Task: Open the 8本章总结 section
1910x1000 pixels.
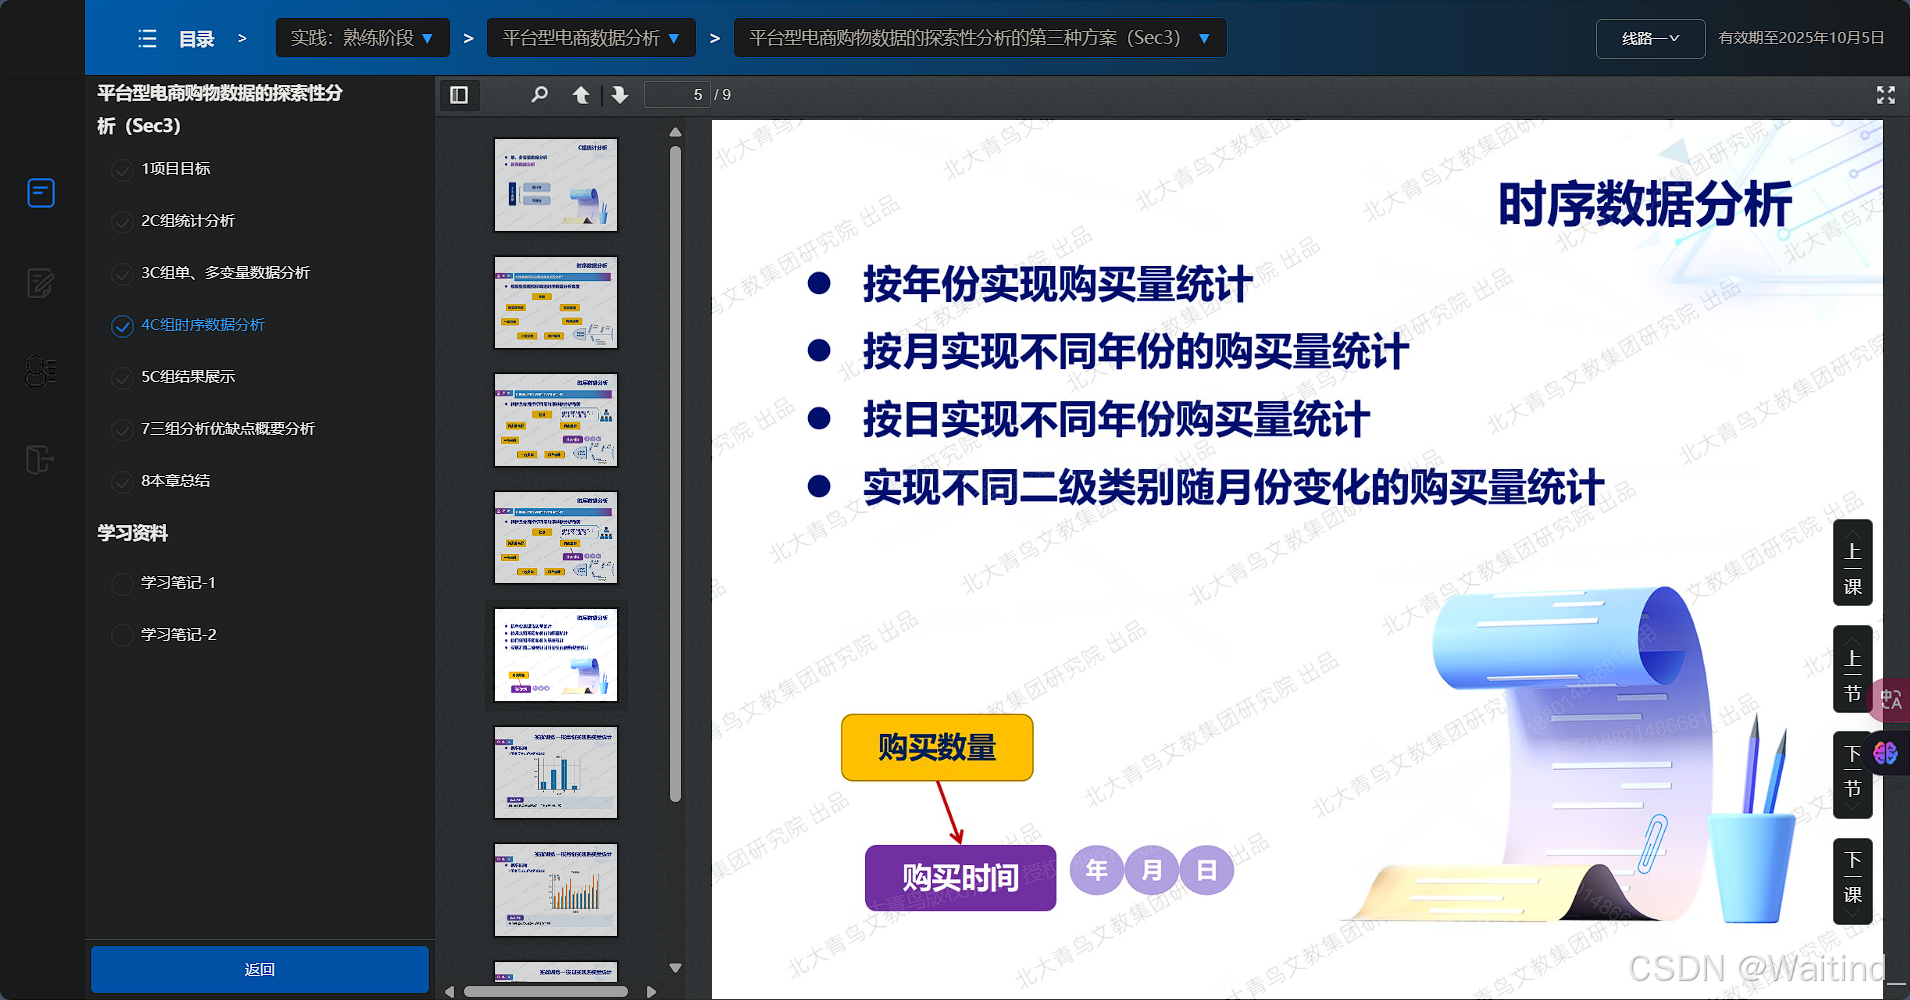Action: [176, 481]
